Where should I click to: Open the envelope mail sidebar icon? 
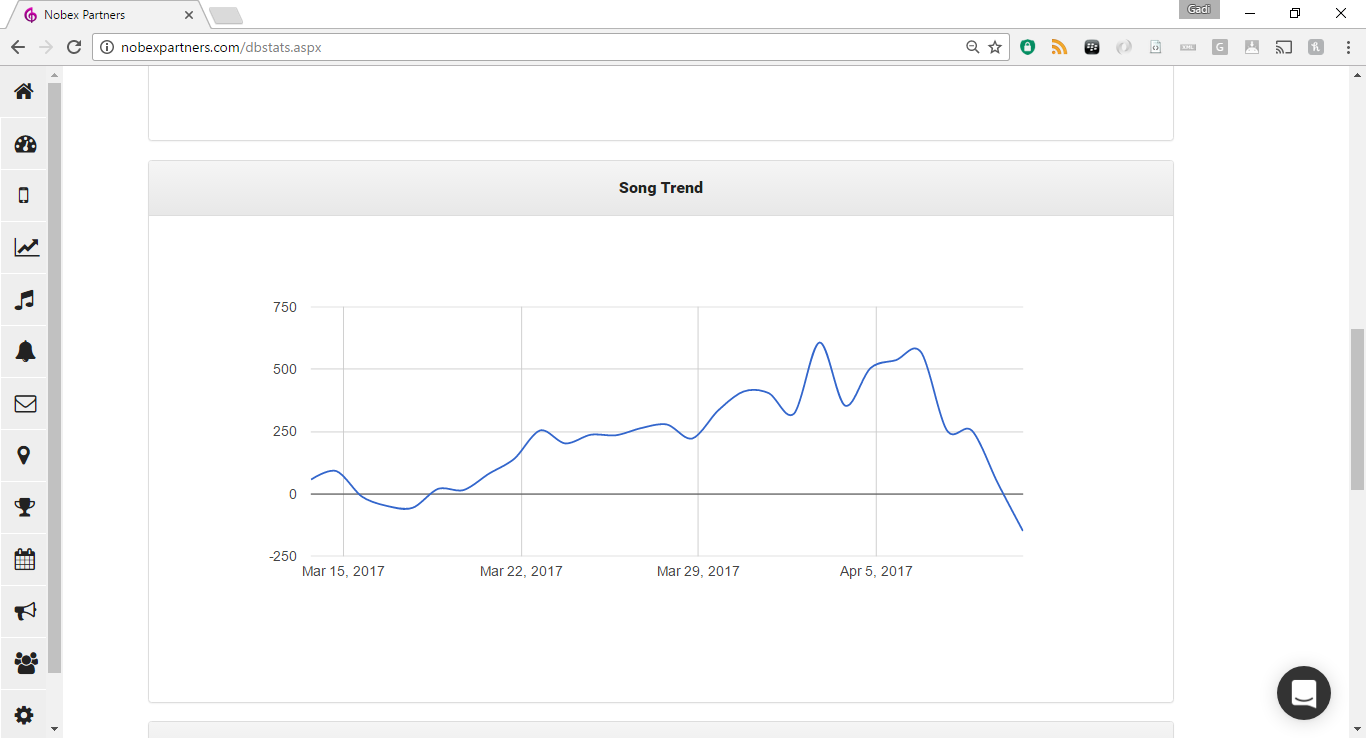point(25,404)
